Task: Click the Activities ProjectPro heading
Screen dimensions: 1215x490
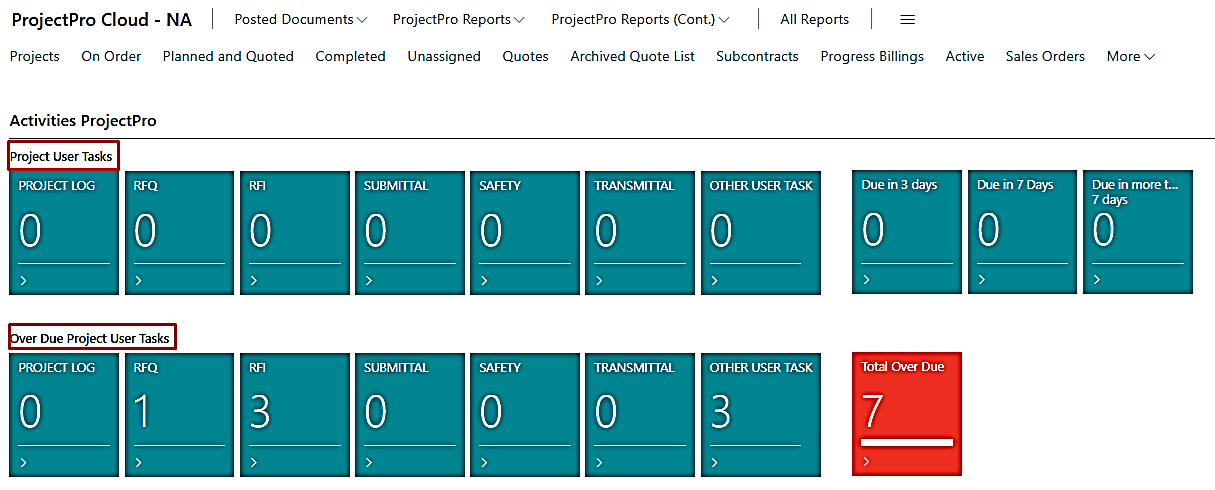Action: [x=83, y=121]
